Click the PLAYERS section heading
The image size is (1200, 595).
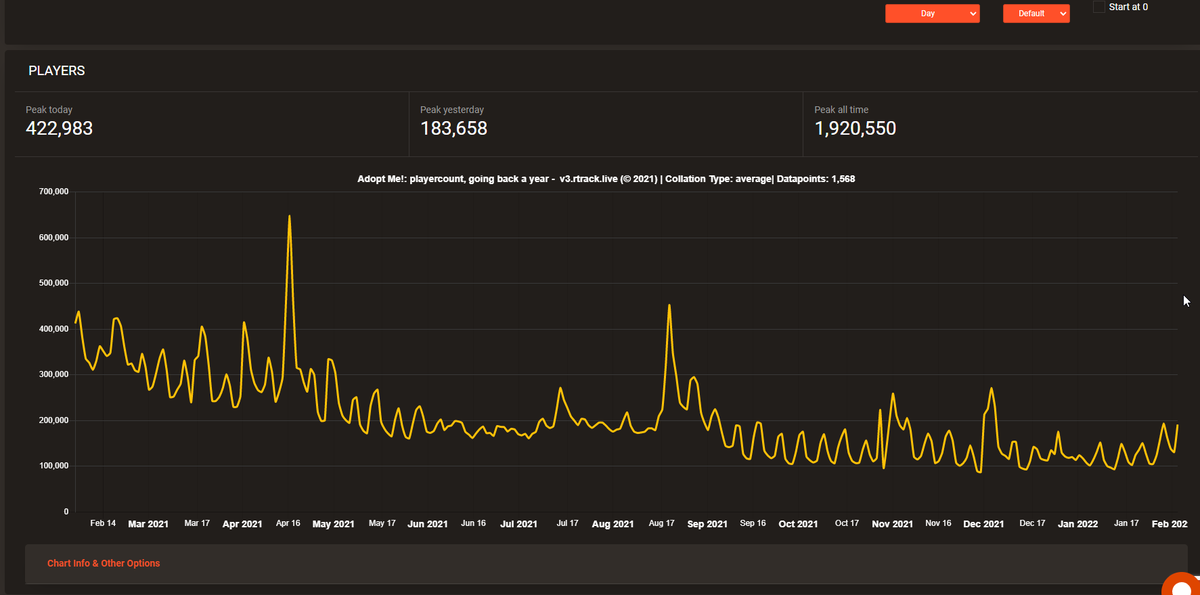(56, 71)
